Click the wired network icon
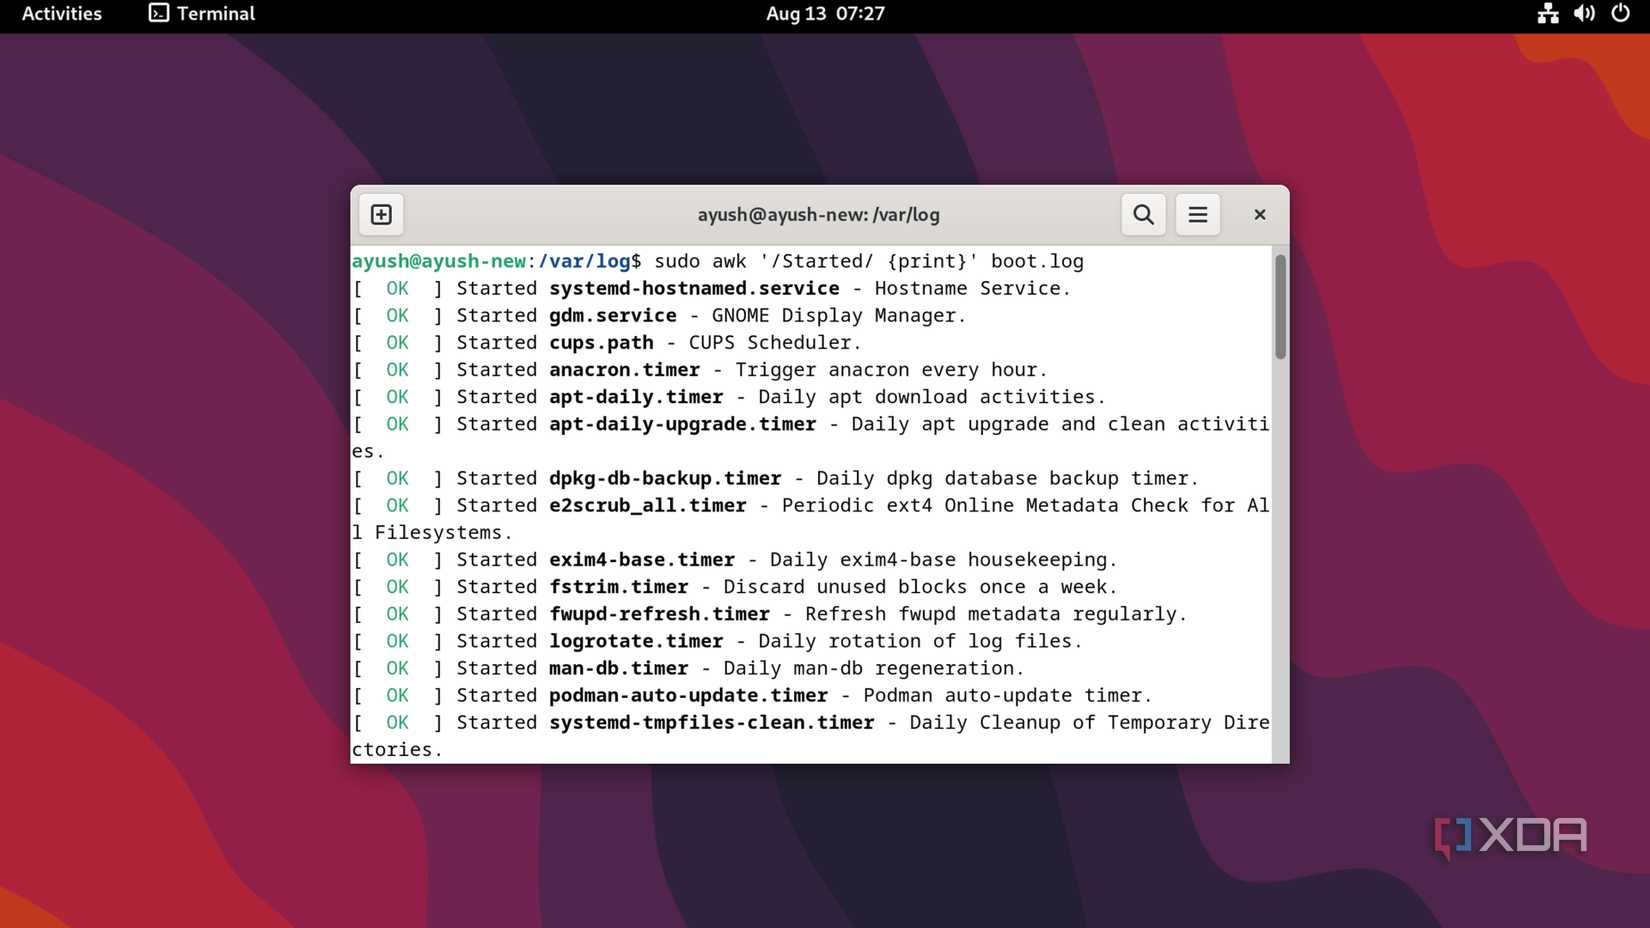Viewport: 1650px width, 928px height. tap(1547, 14)
